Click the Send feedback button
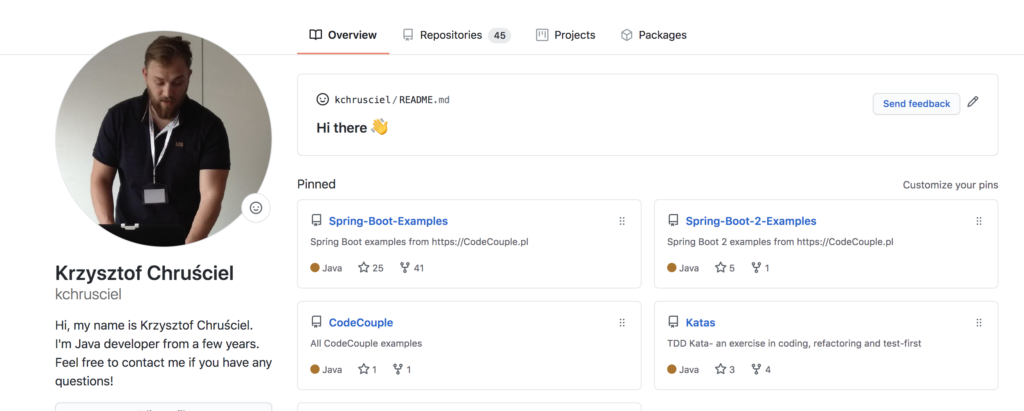This screenshot has width=1024, height=411. point(916,104)
